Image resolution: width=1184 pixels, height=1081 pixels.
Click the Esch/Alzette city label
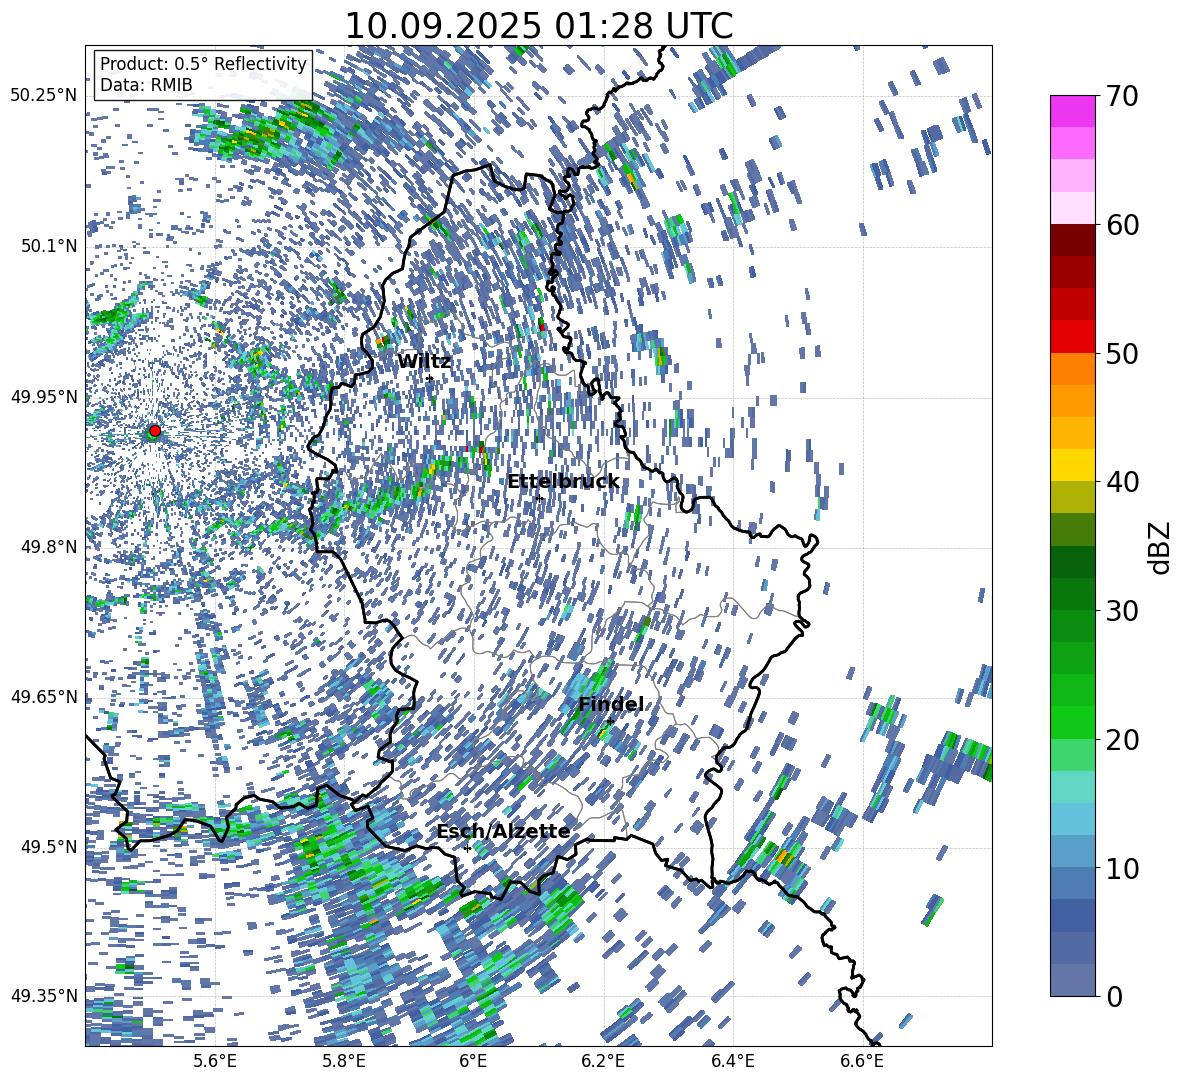click(503, 832)
